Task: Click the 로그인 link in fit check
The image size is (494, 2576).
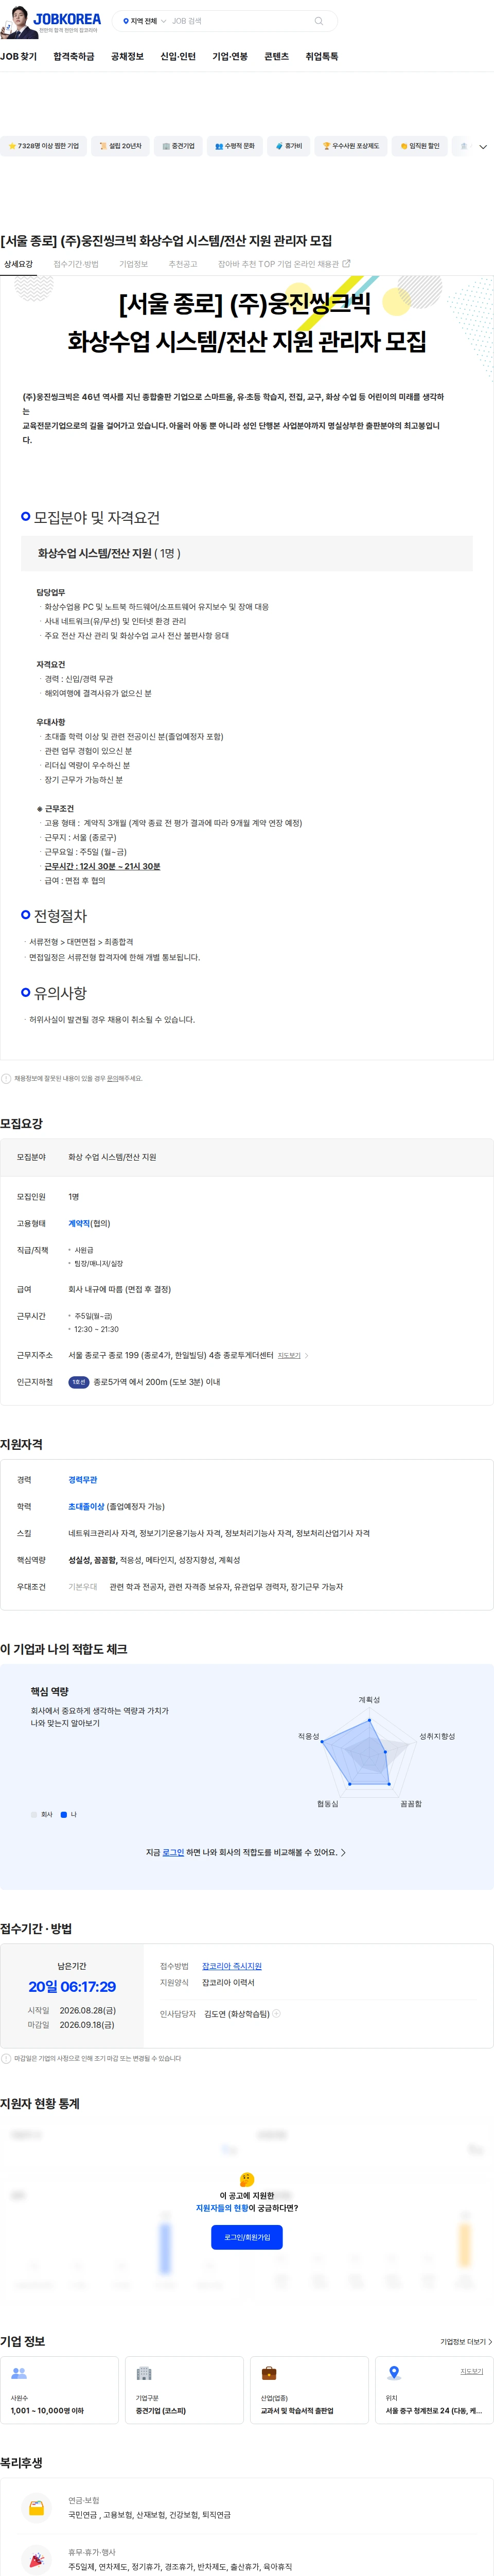Action: [173, 1852]
